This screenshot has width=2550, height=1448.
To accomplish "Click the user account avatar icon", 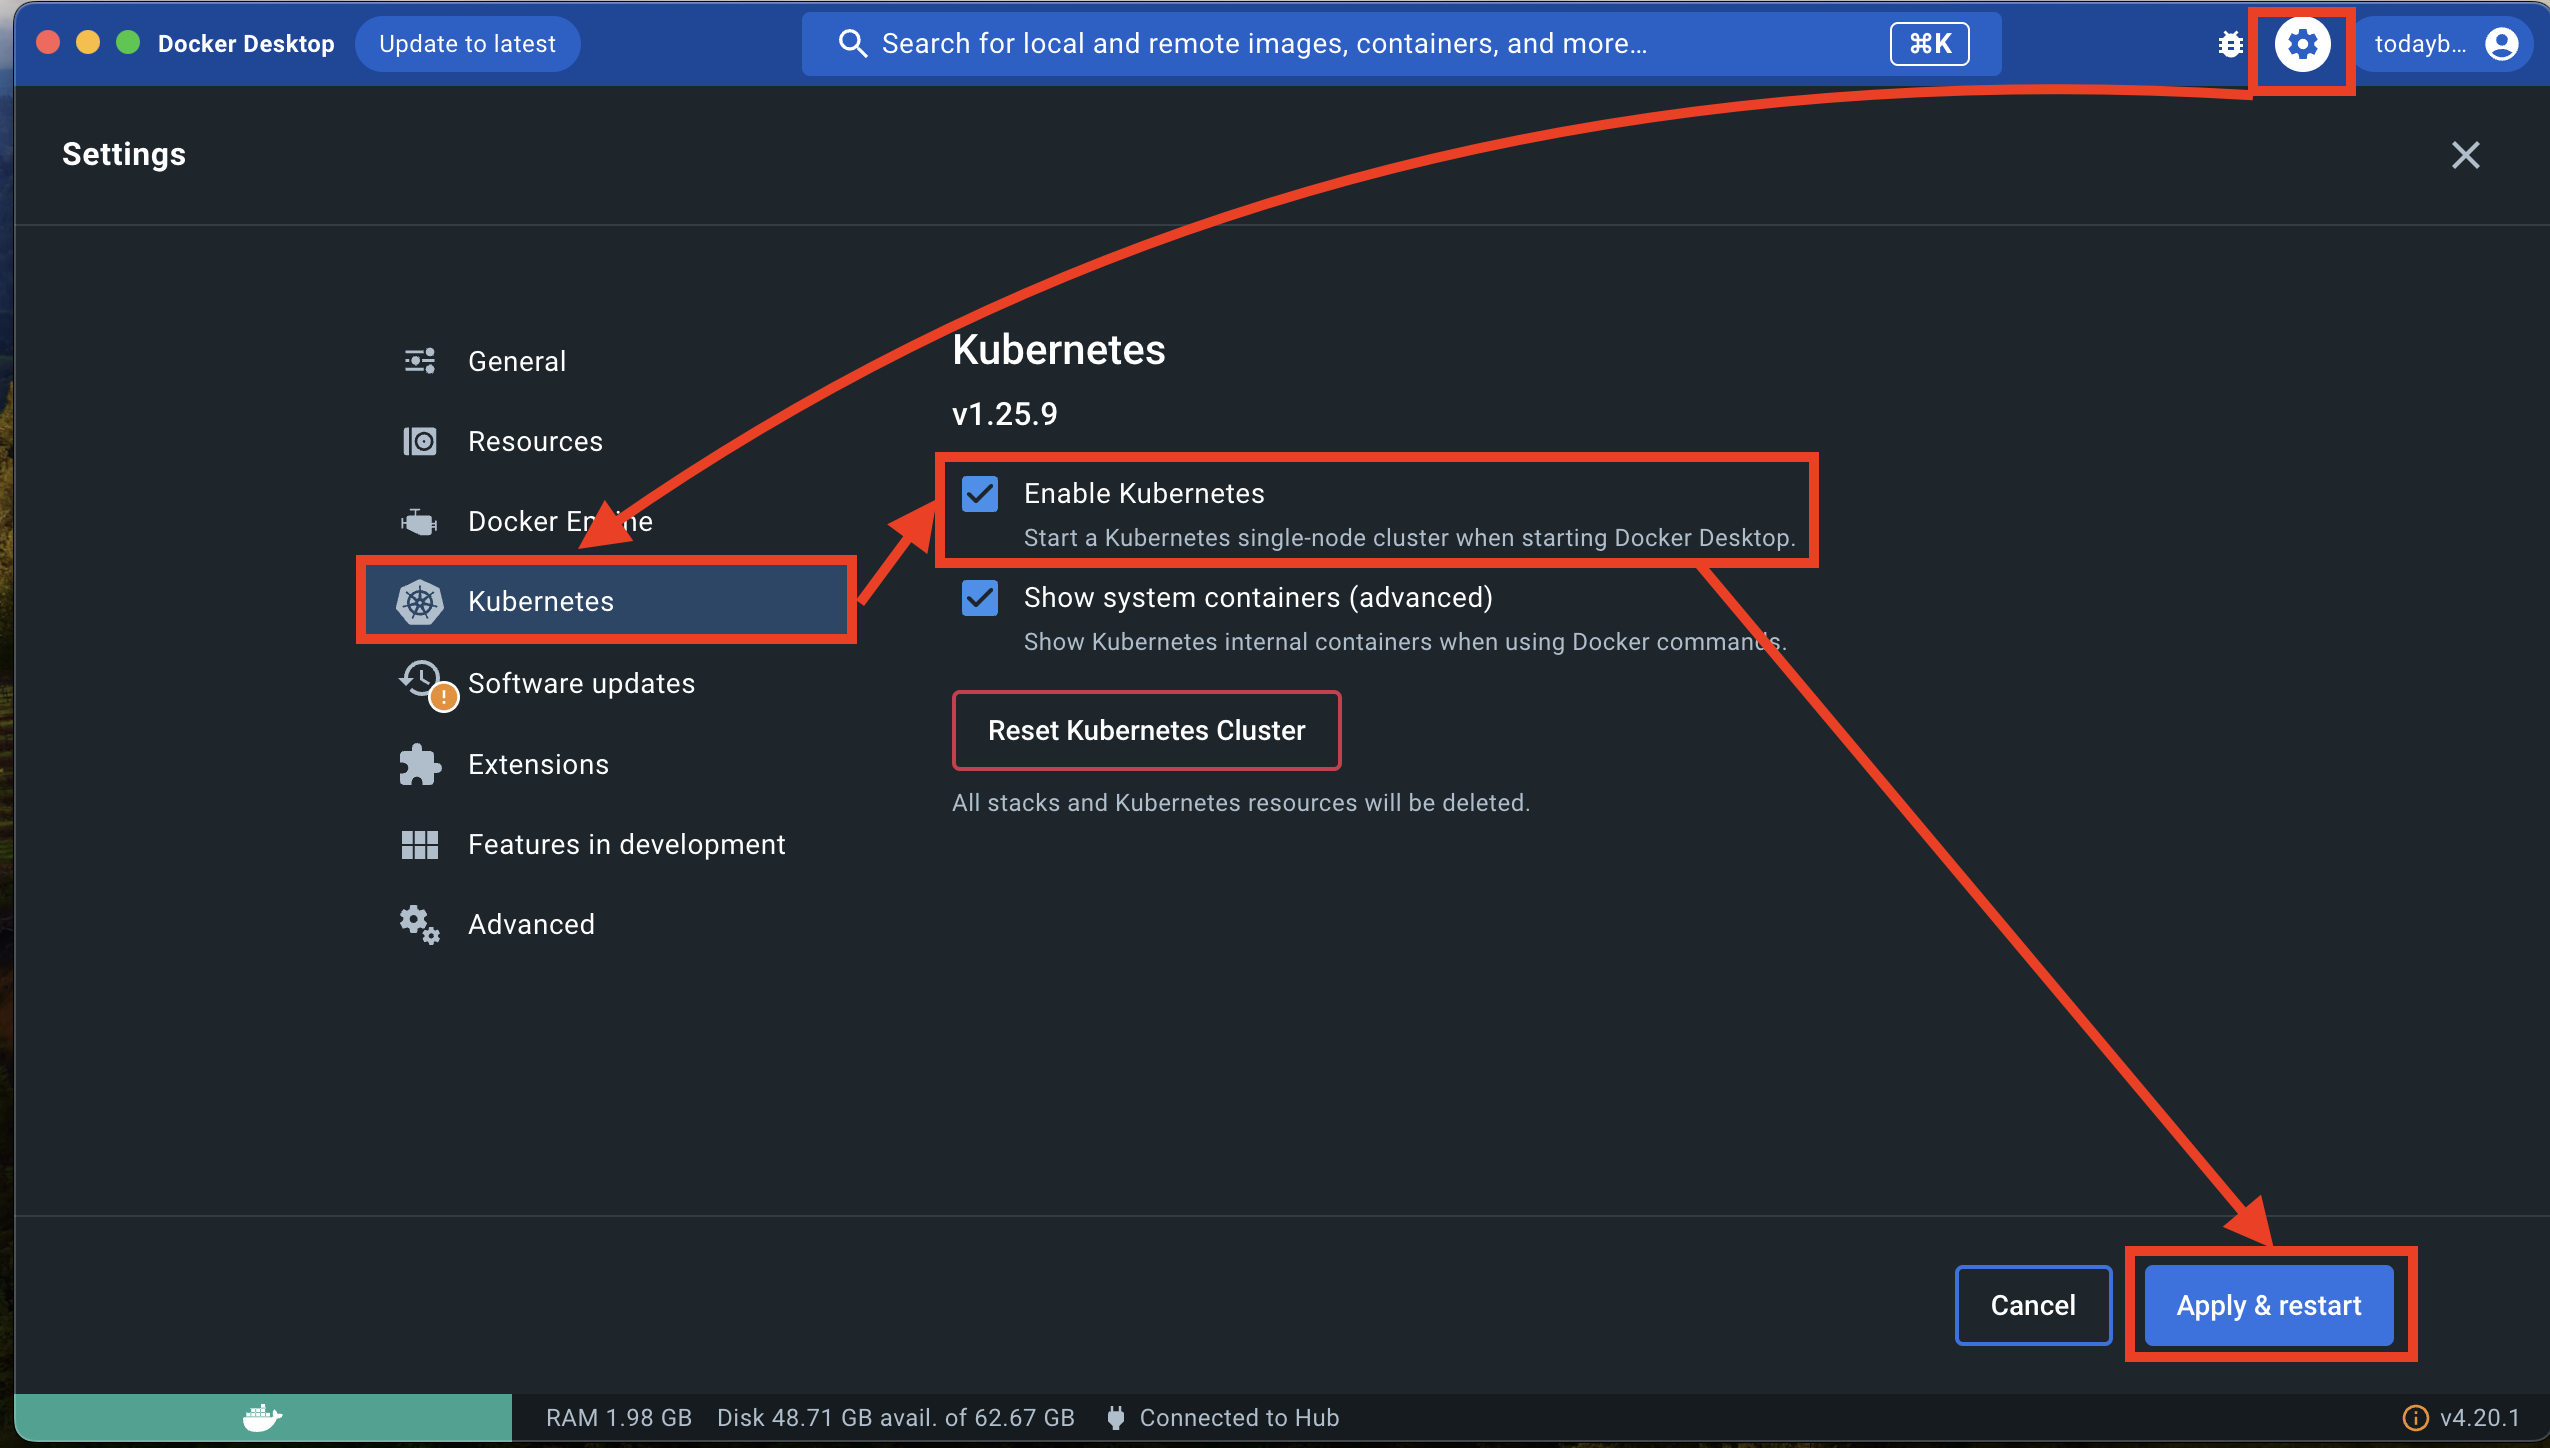I will click(2501, 44).
